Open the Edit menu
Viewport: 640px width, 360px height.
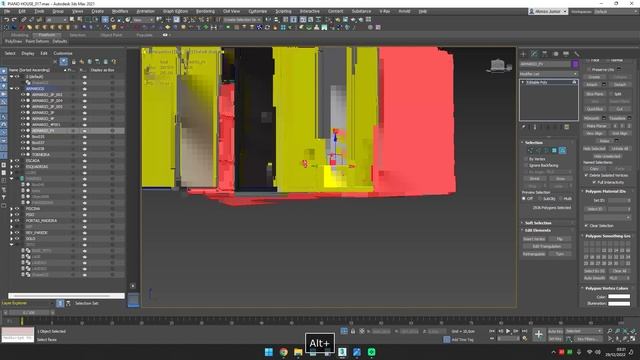pos(22,11)
